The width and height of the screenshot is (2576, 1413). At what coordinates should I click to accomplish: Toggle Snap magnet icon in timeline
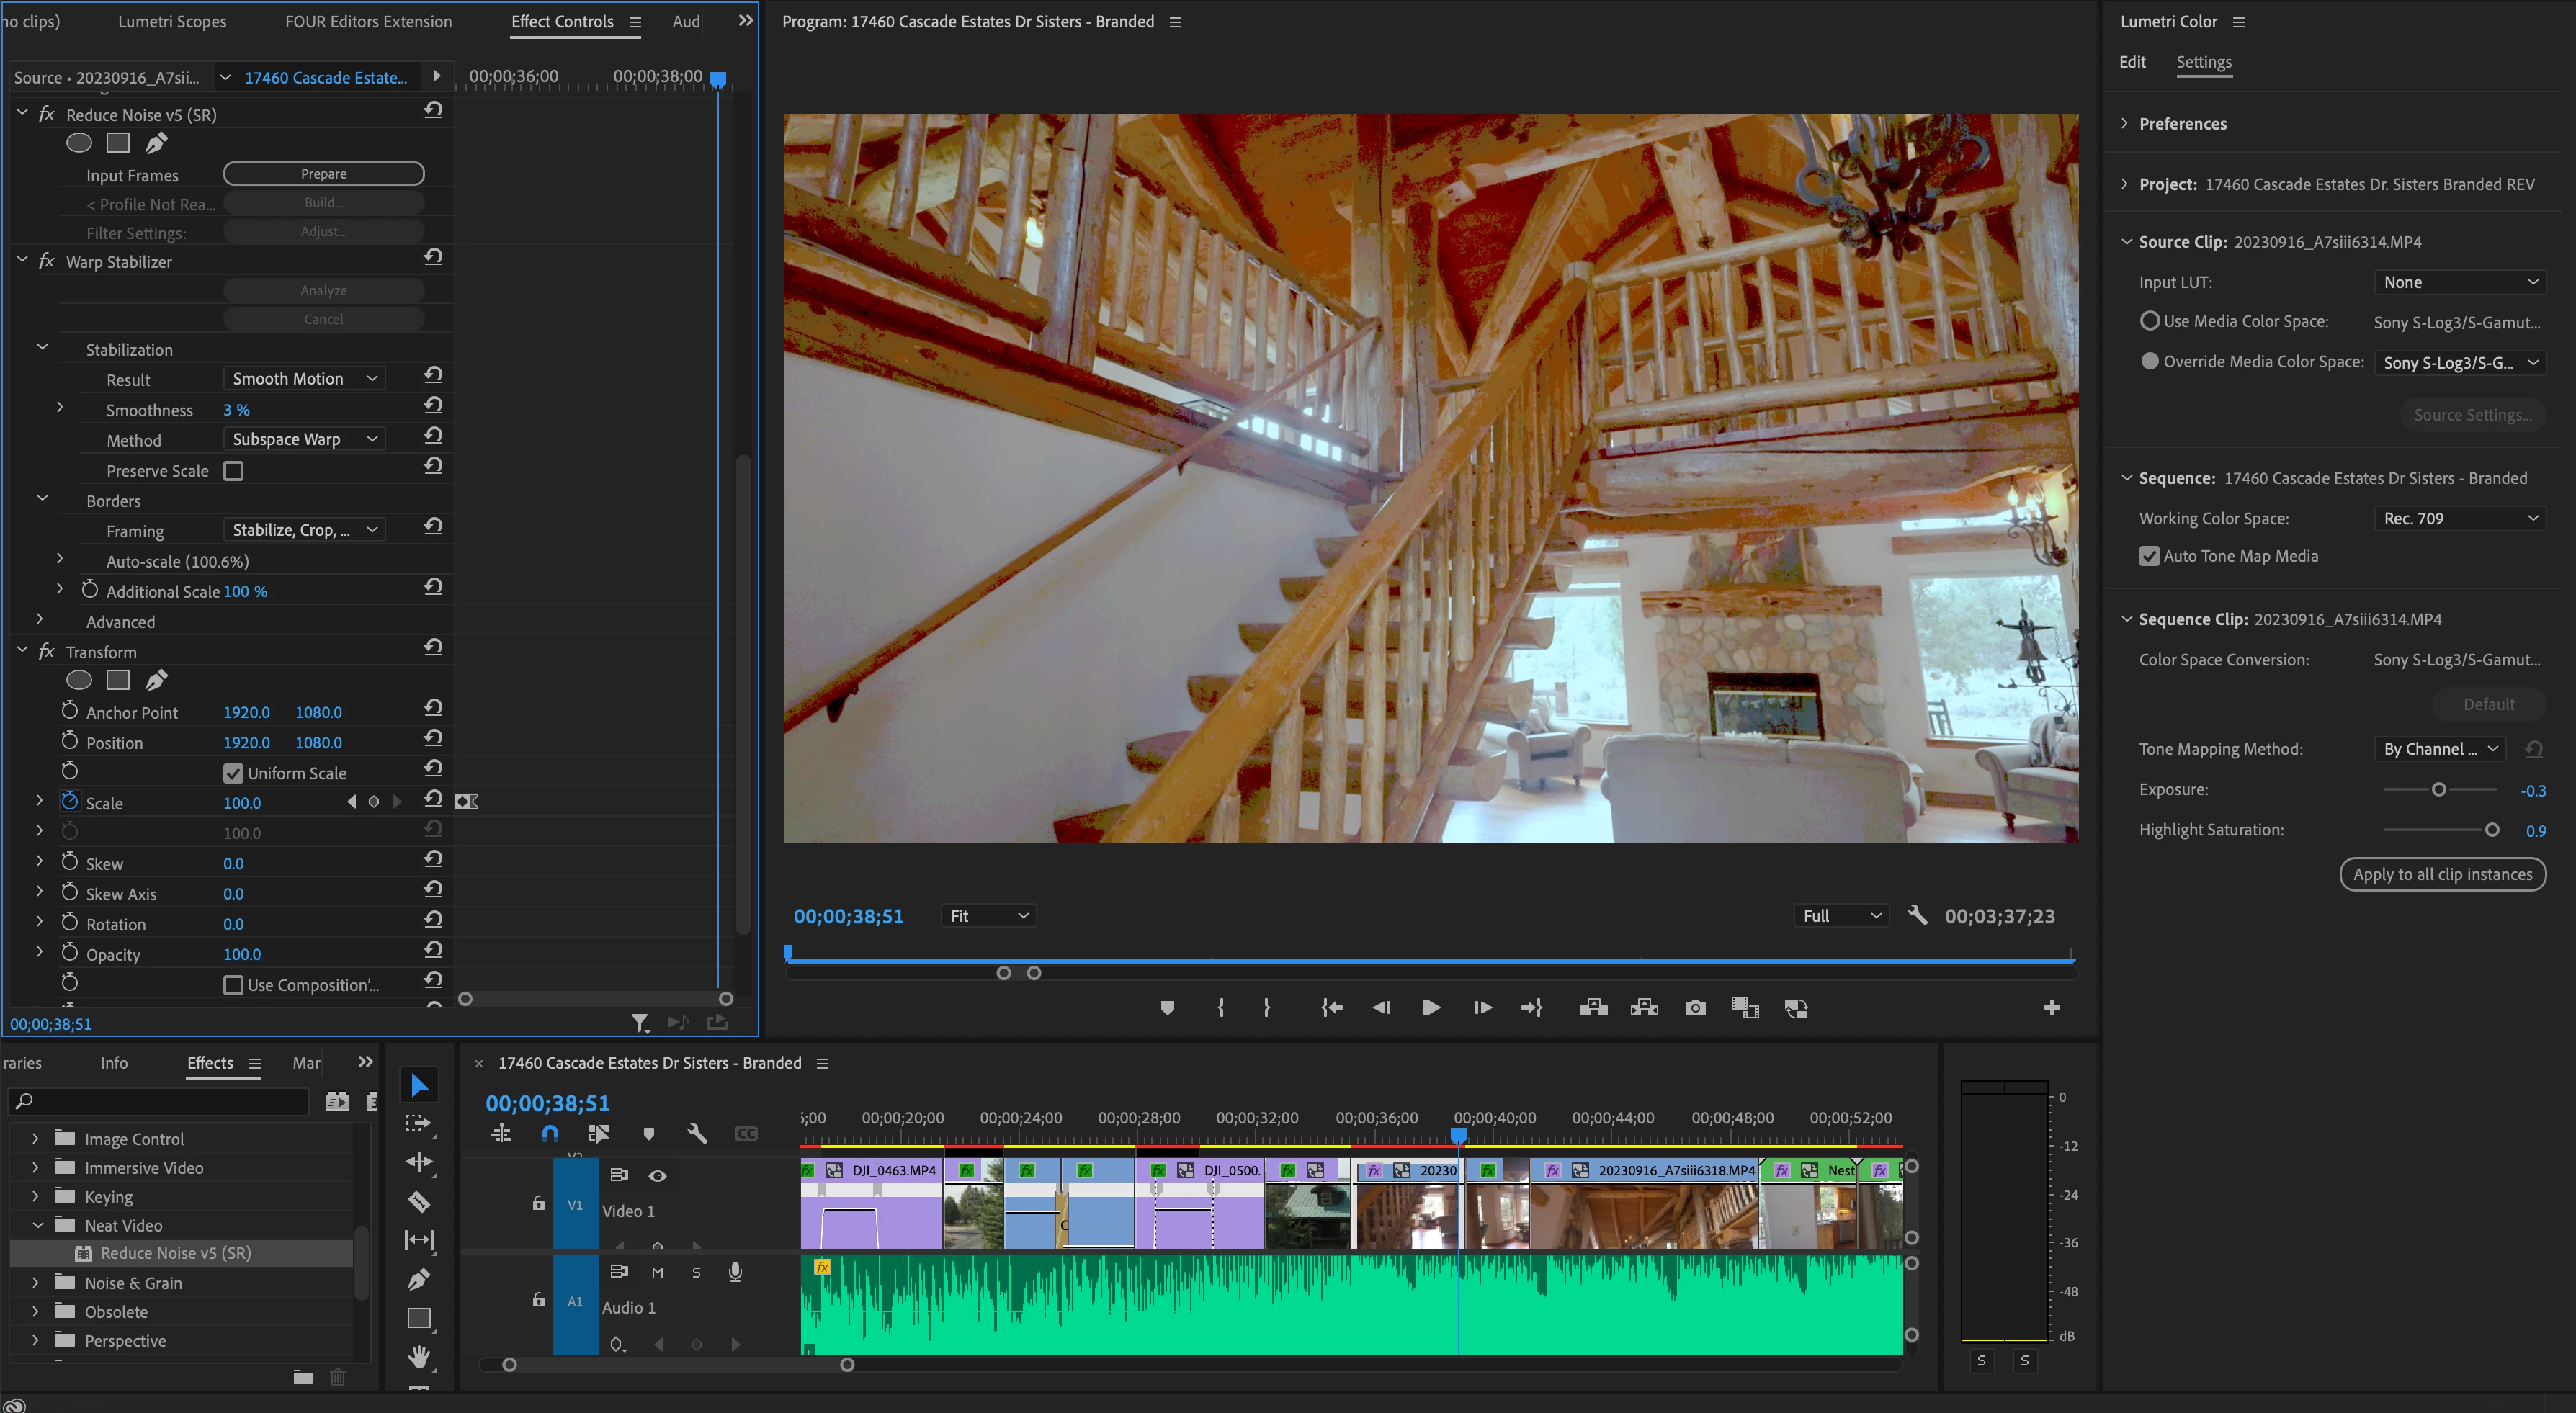coord(550,1133)
